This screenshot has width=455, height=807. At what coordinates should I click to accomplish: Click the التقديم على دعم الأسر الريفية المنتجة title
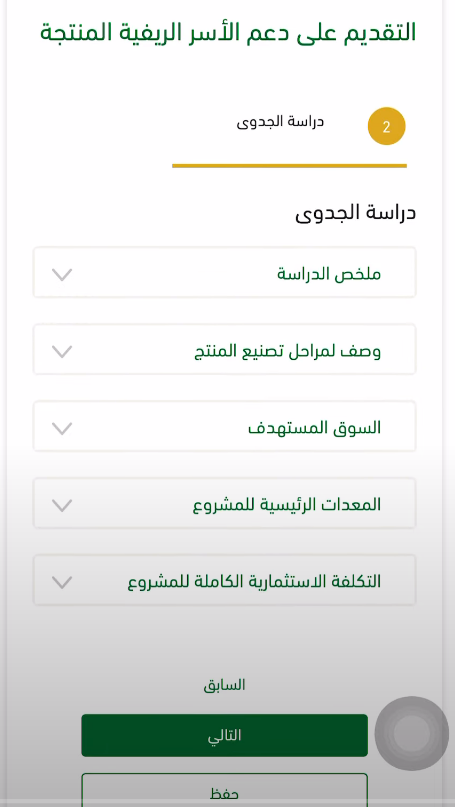(x=228, y=32)
